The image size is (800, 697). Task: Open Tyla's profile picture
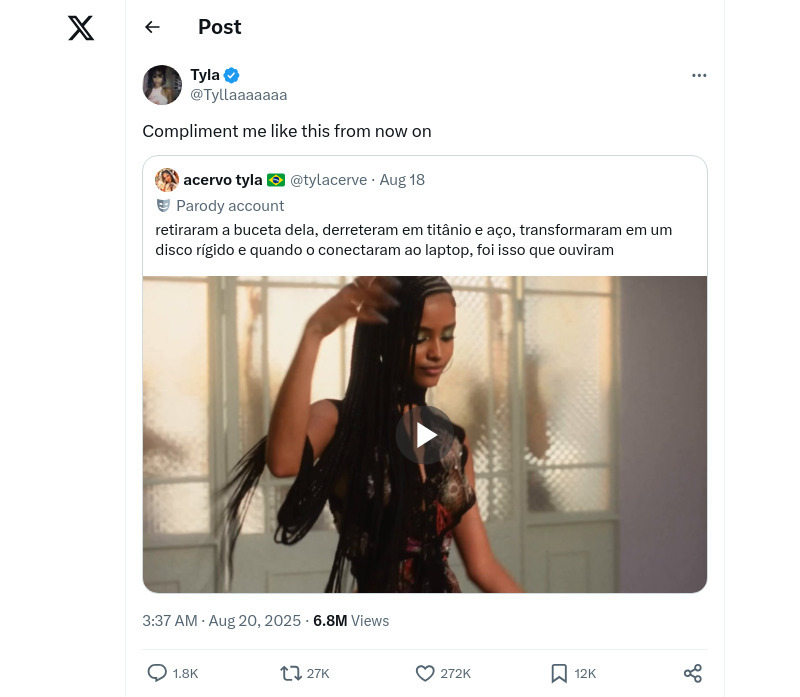[162, 85]
